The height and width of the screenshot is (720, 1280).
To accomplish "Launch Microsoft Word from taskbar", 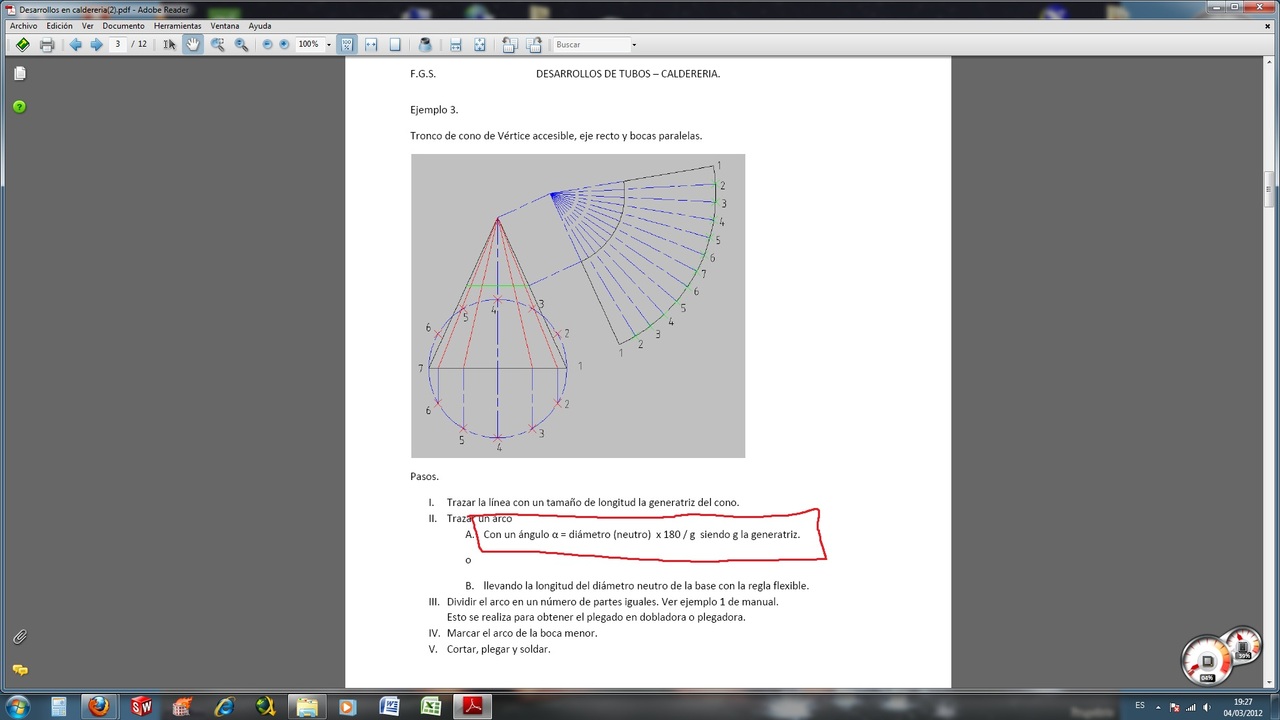I will [x=389, y=707].
